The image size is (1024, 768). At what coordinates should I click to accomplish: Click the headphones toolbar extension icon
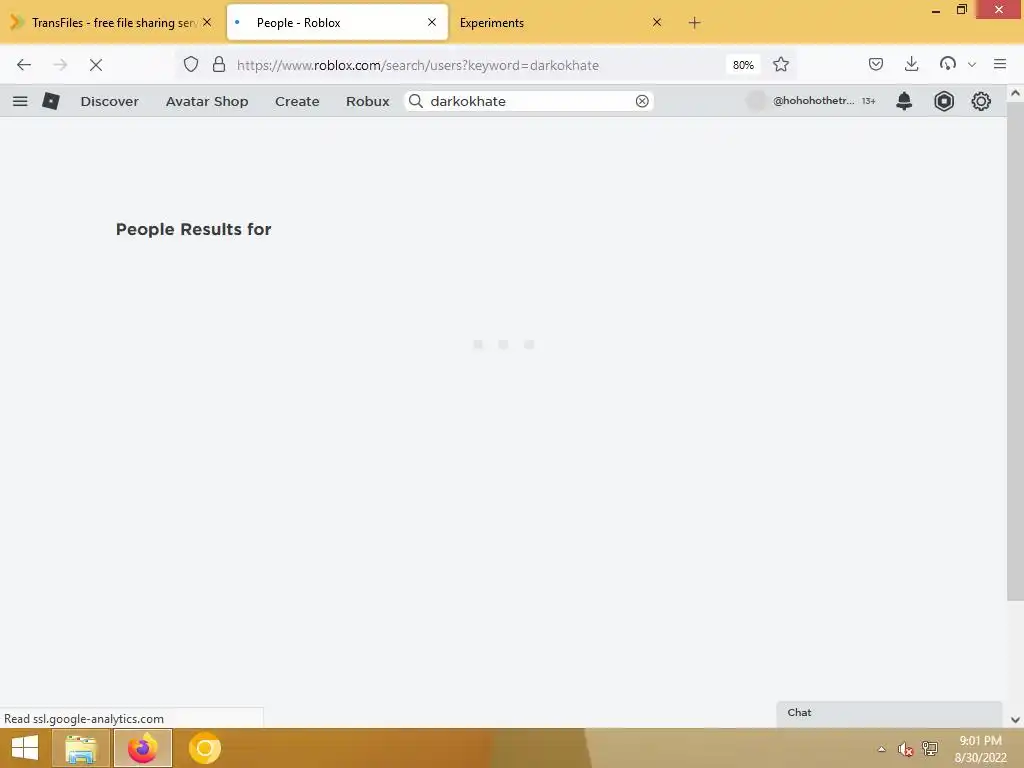pyautogui.click(x=948, y=64)
